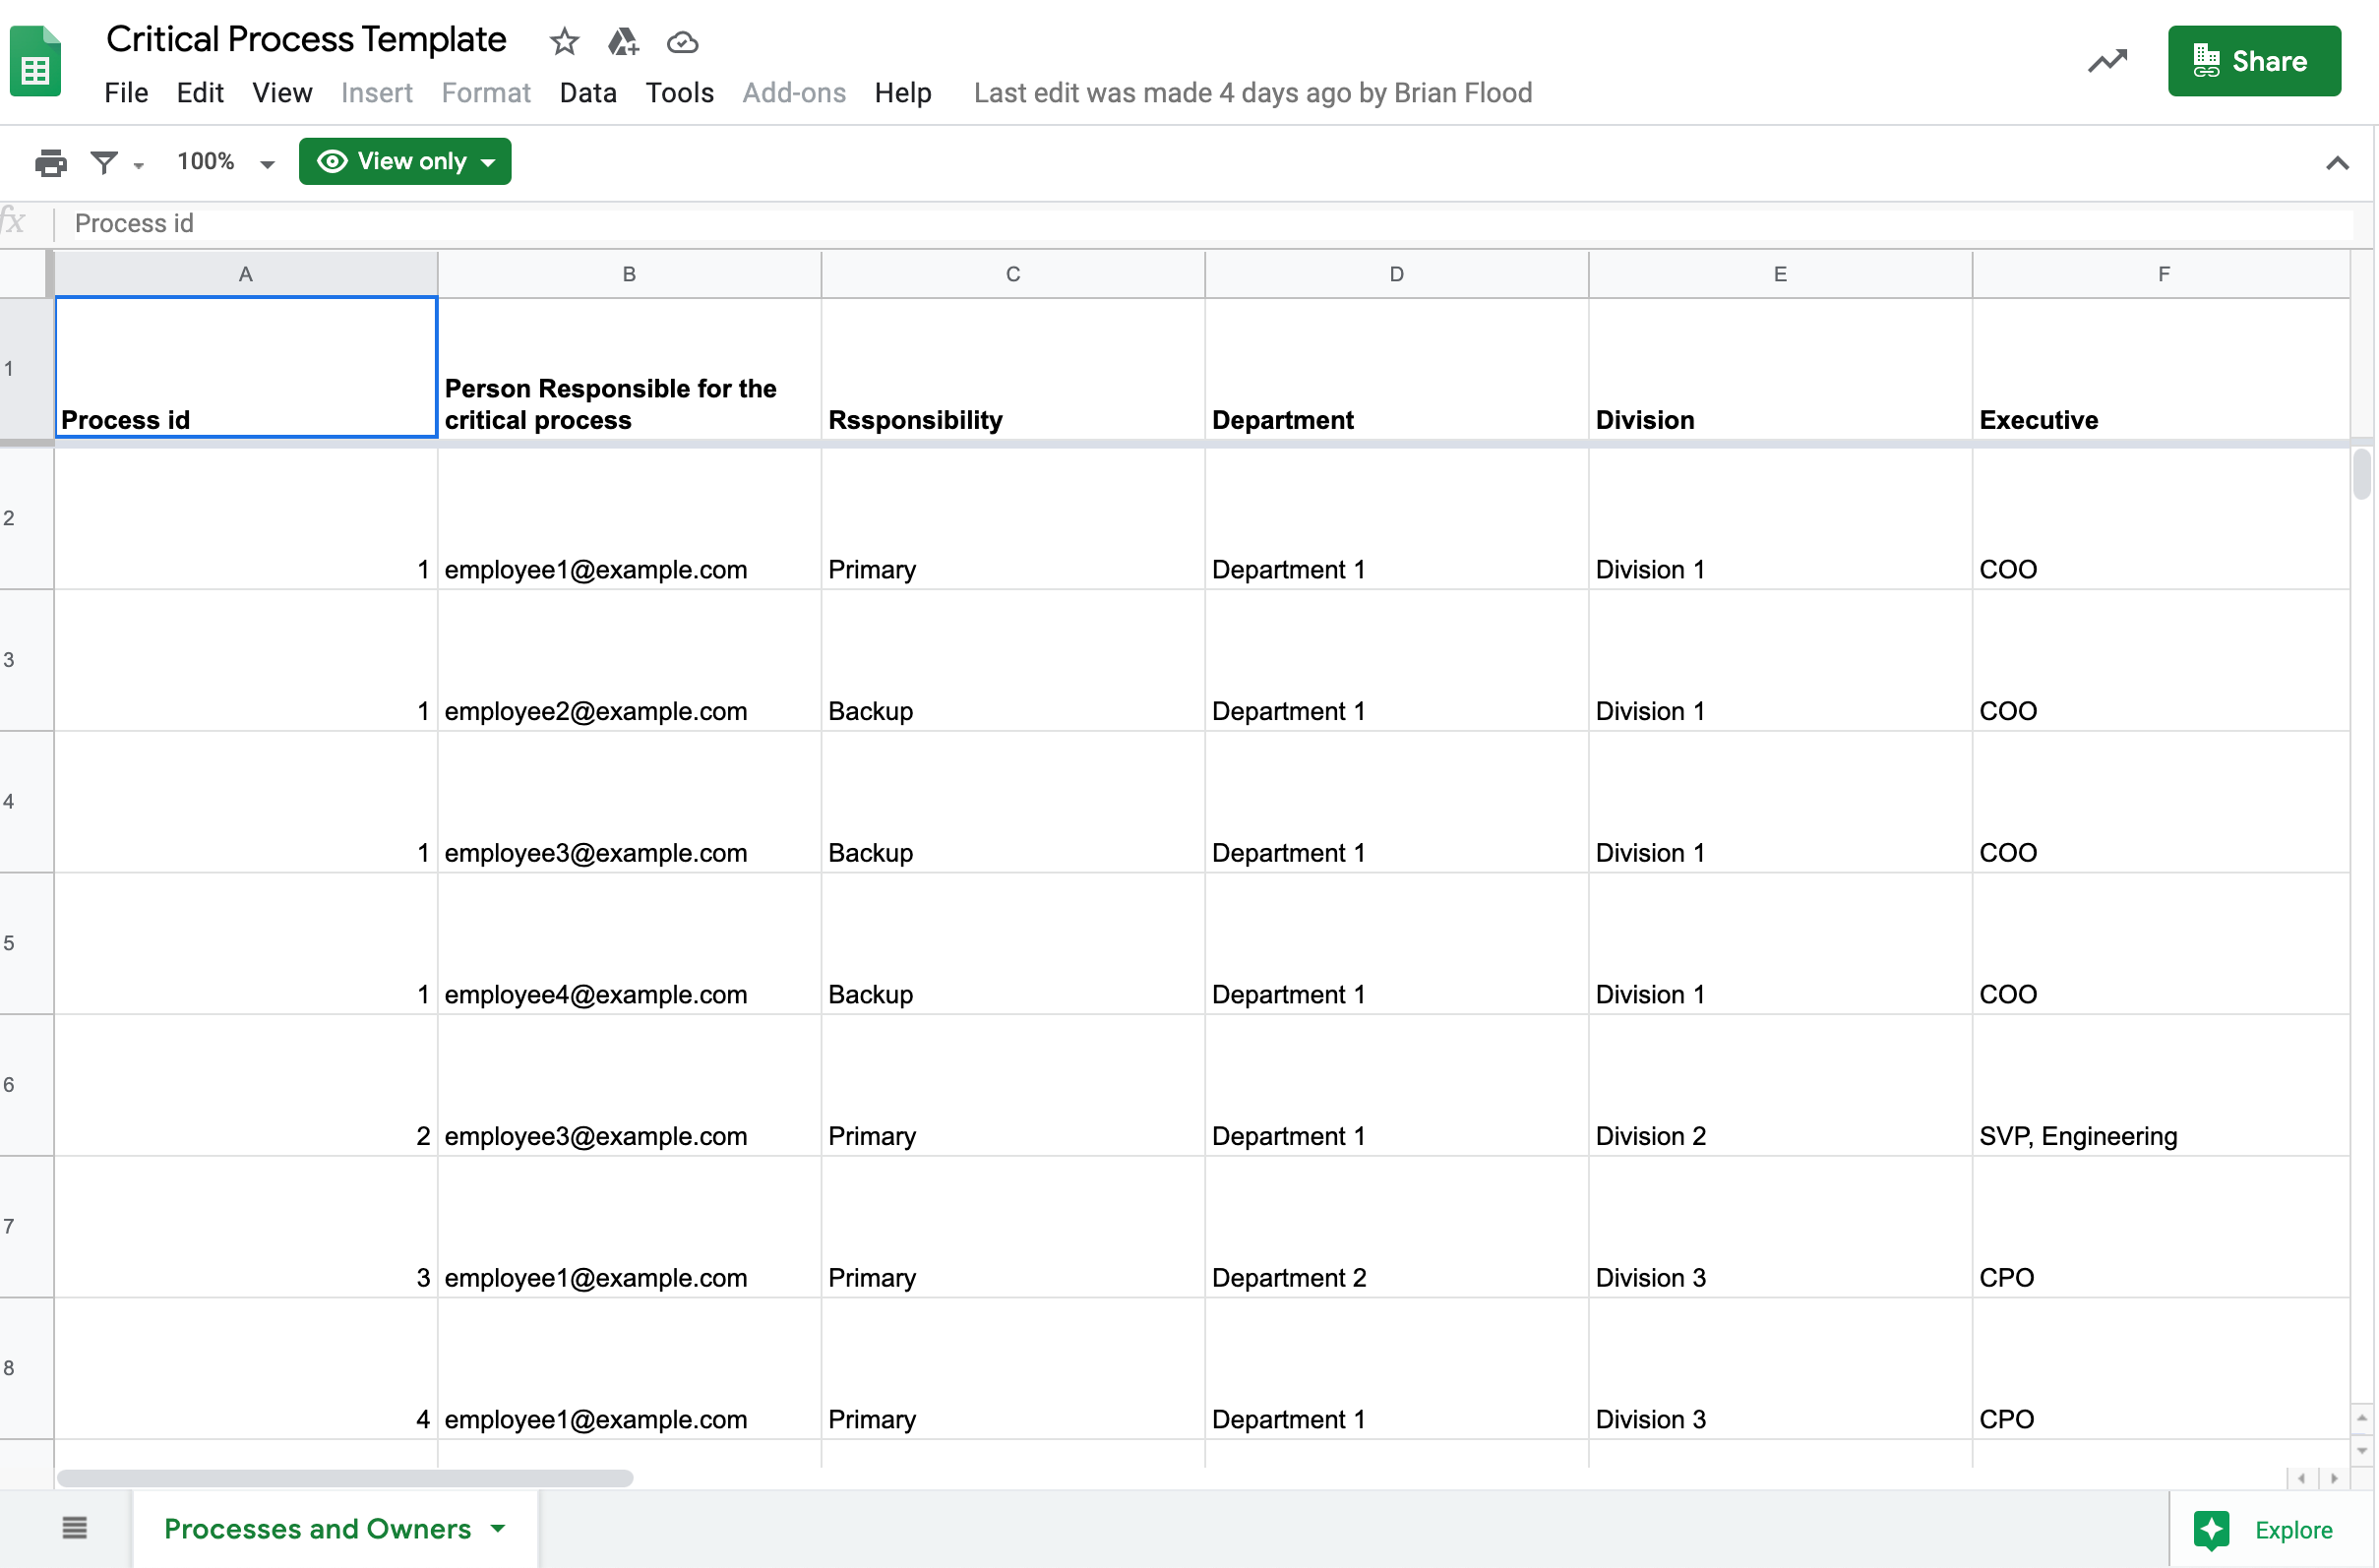Open the View menu
Viewport: 2379px width, 1568px height.
pyautogui.click(x=282, y=93)
